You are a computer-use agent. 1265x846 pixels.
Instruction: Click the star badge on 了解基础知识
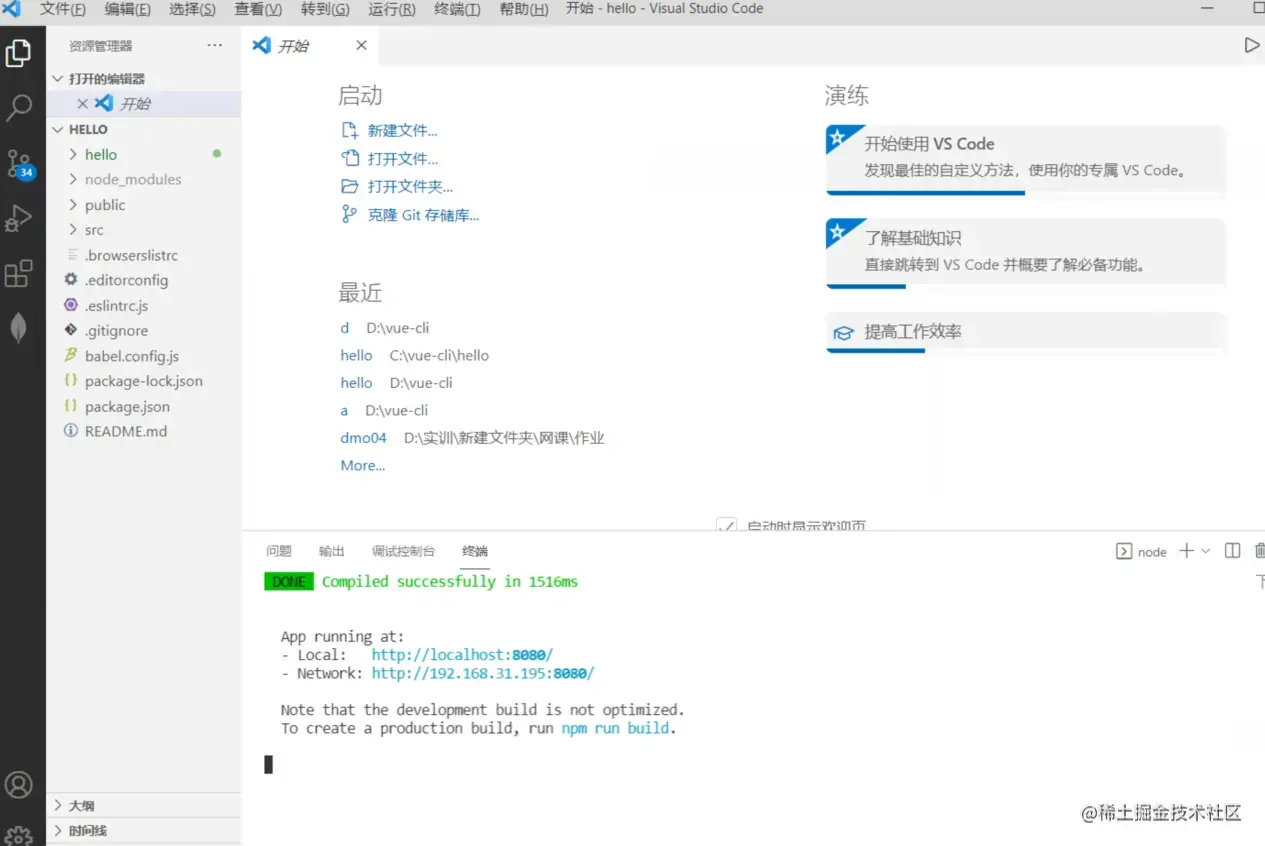(x=839, y=232)
